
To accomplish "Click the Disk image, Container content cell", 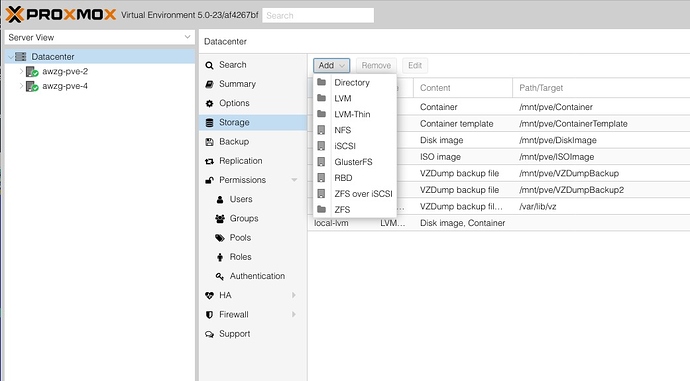I will (462, 223).
